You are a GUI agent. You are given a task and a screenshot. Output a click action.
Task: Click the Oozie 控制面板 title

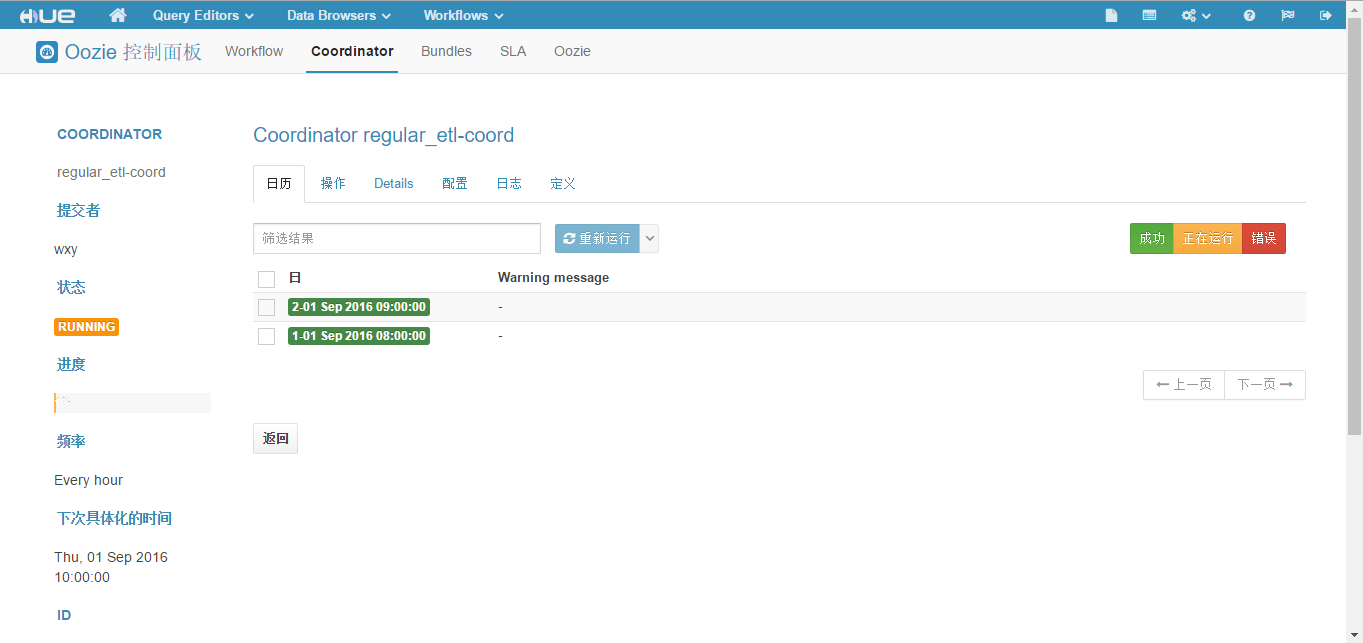[133, 52]
